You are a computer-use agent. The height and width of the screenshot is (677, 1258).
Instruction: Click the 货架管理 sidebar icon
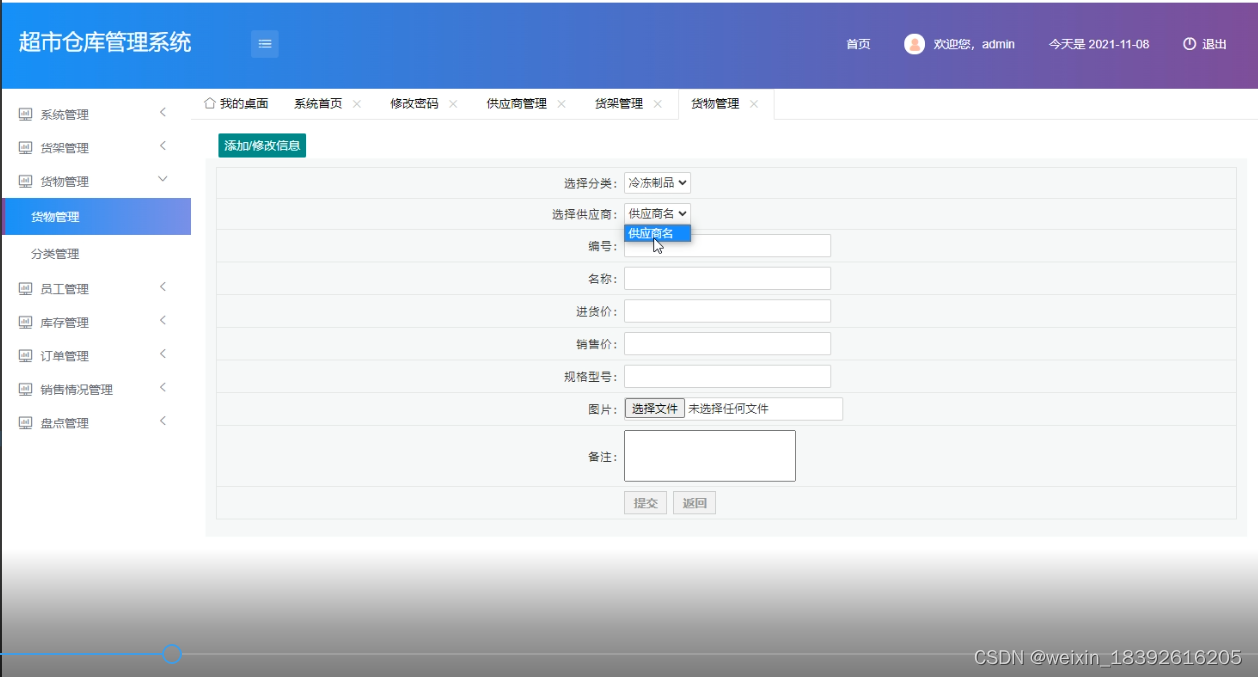point(25,147)
